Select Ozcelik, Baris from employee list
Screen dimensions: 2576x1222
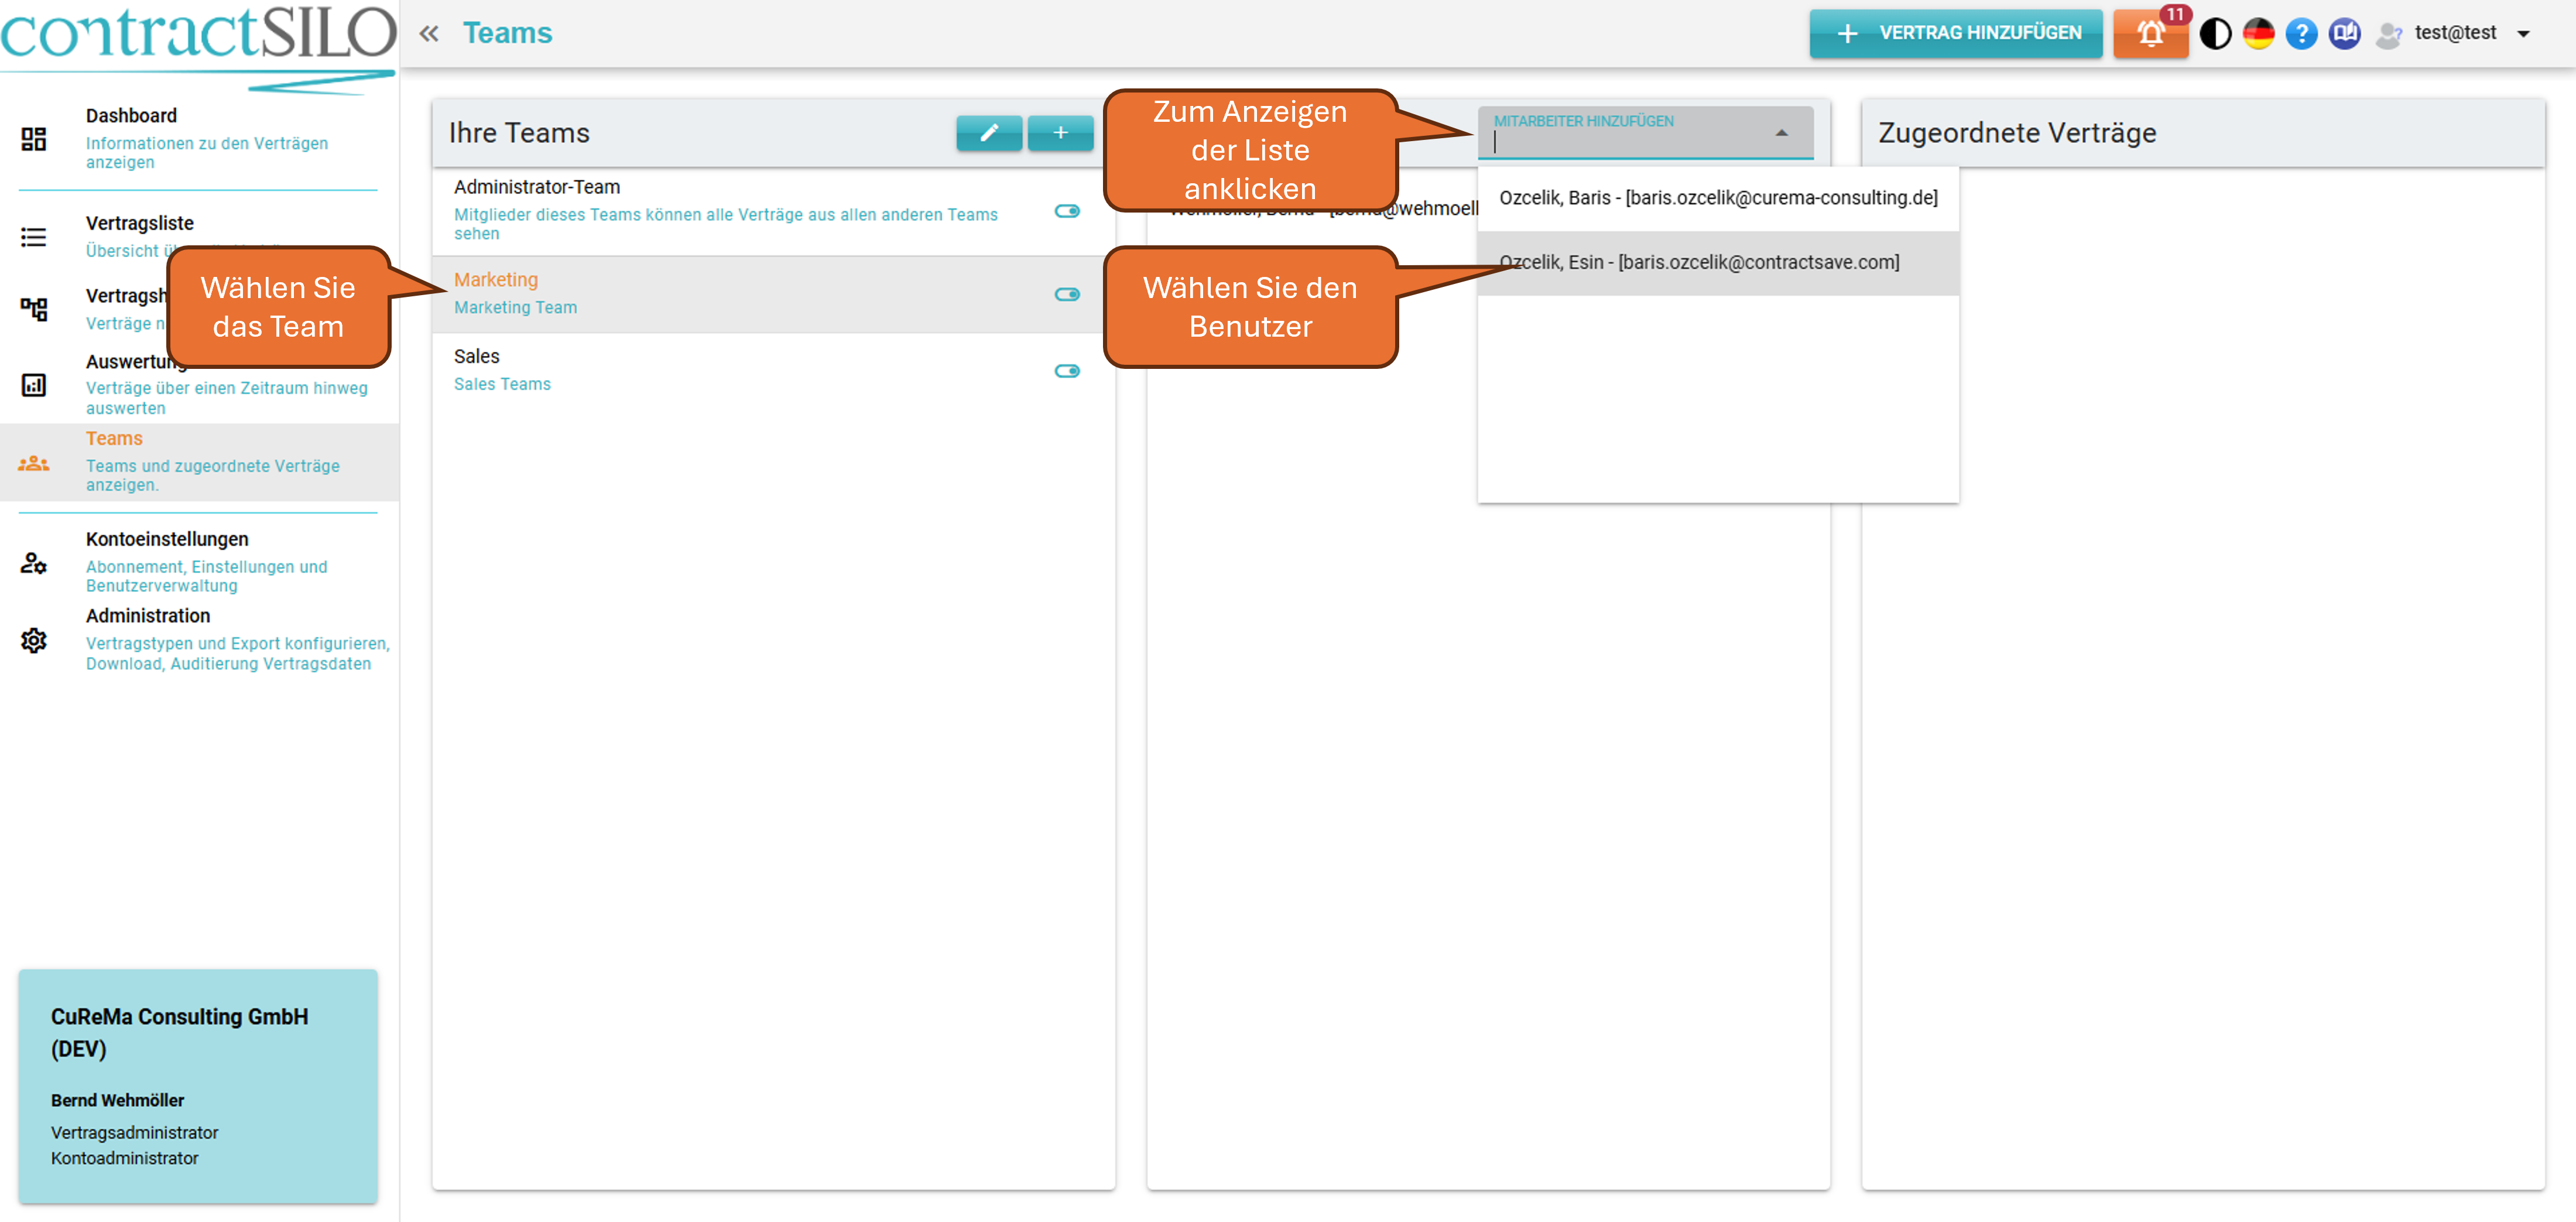pyautogui.click(x=1718, y=198)
